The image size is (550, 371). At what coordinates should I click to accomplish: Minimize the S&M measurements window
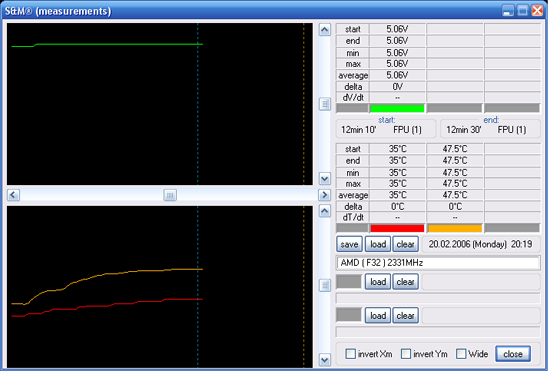pyautogui.click(x=508, y=11)
